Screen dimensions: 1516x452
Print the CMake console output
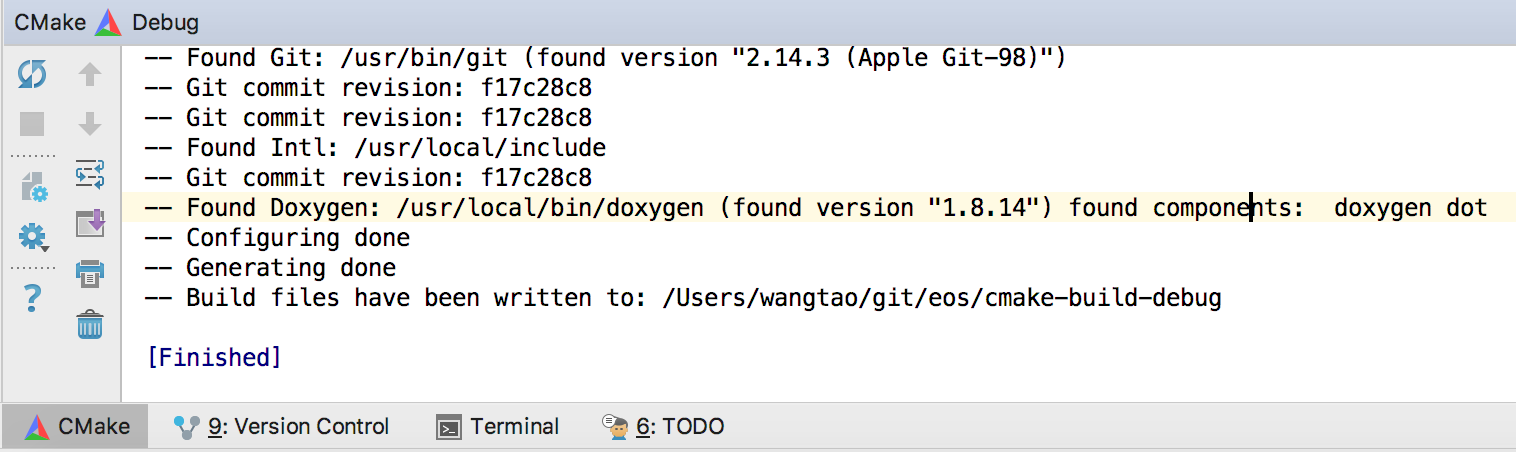[90, 272]
